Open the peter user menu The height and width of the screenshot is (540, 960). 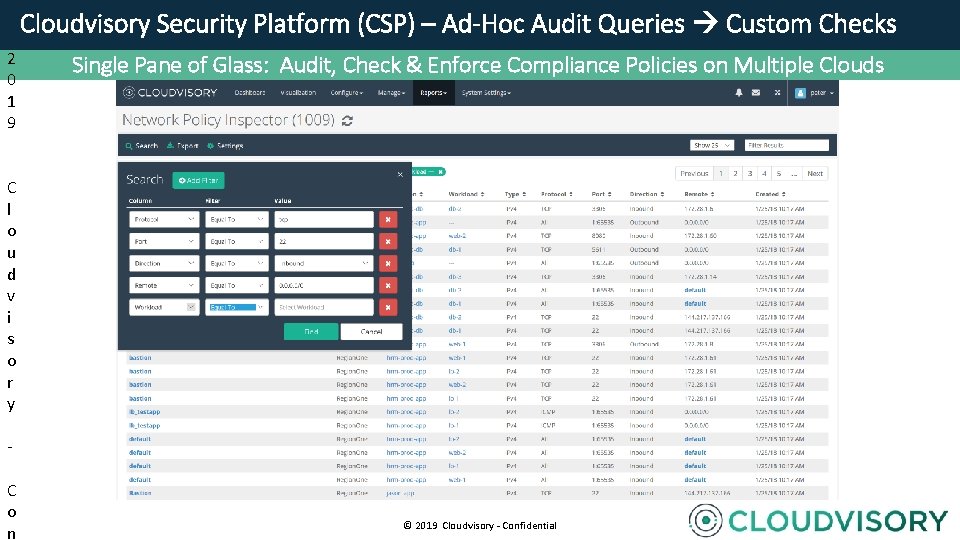pyautogui.click(x=821, y=93)
